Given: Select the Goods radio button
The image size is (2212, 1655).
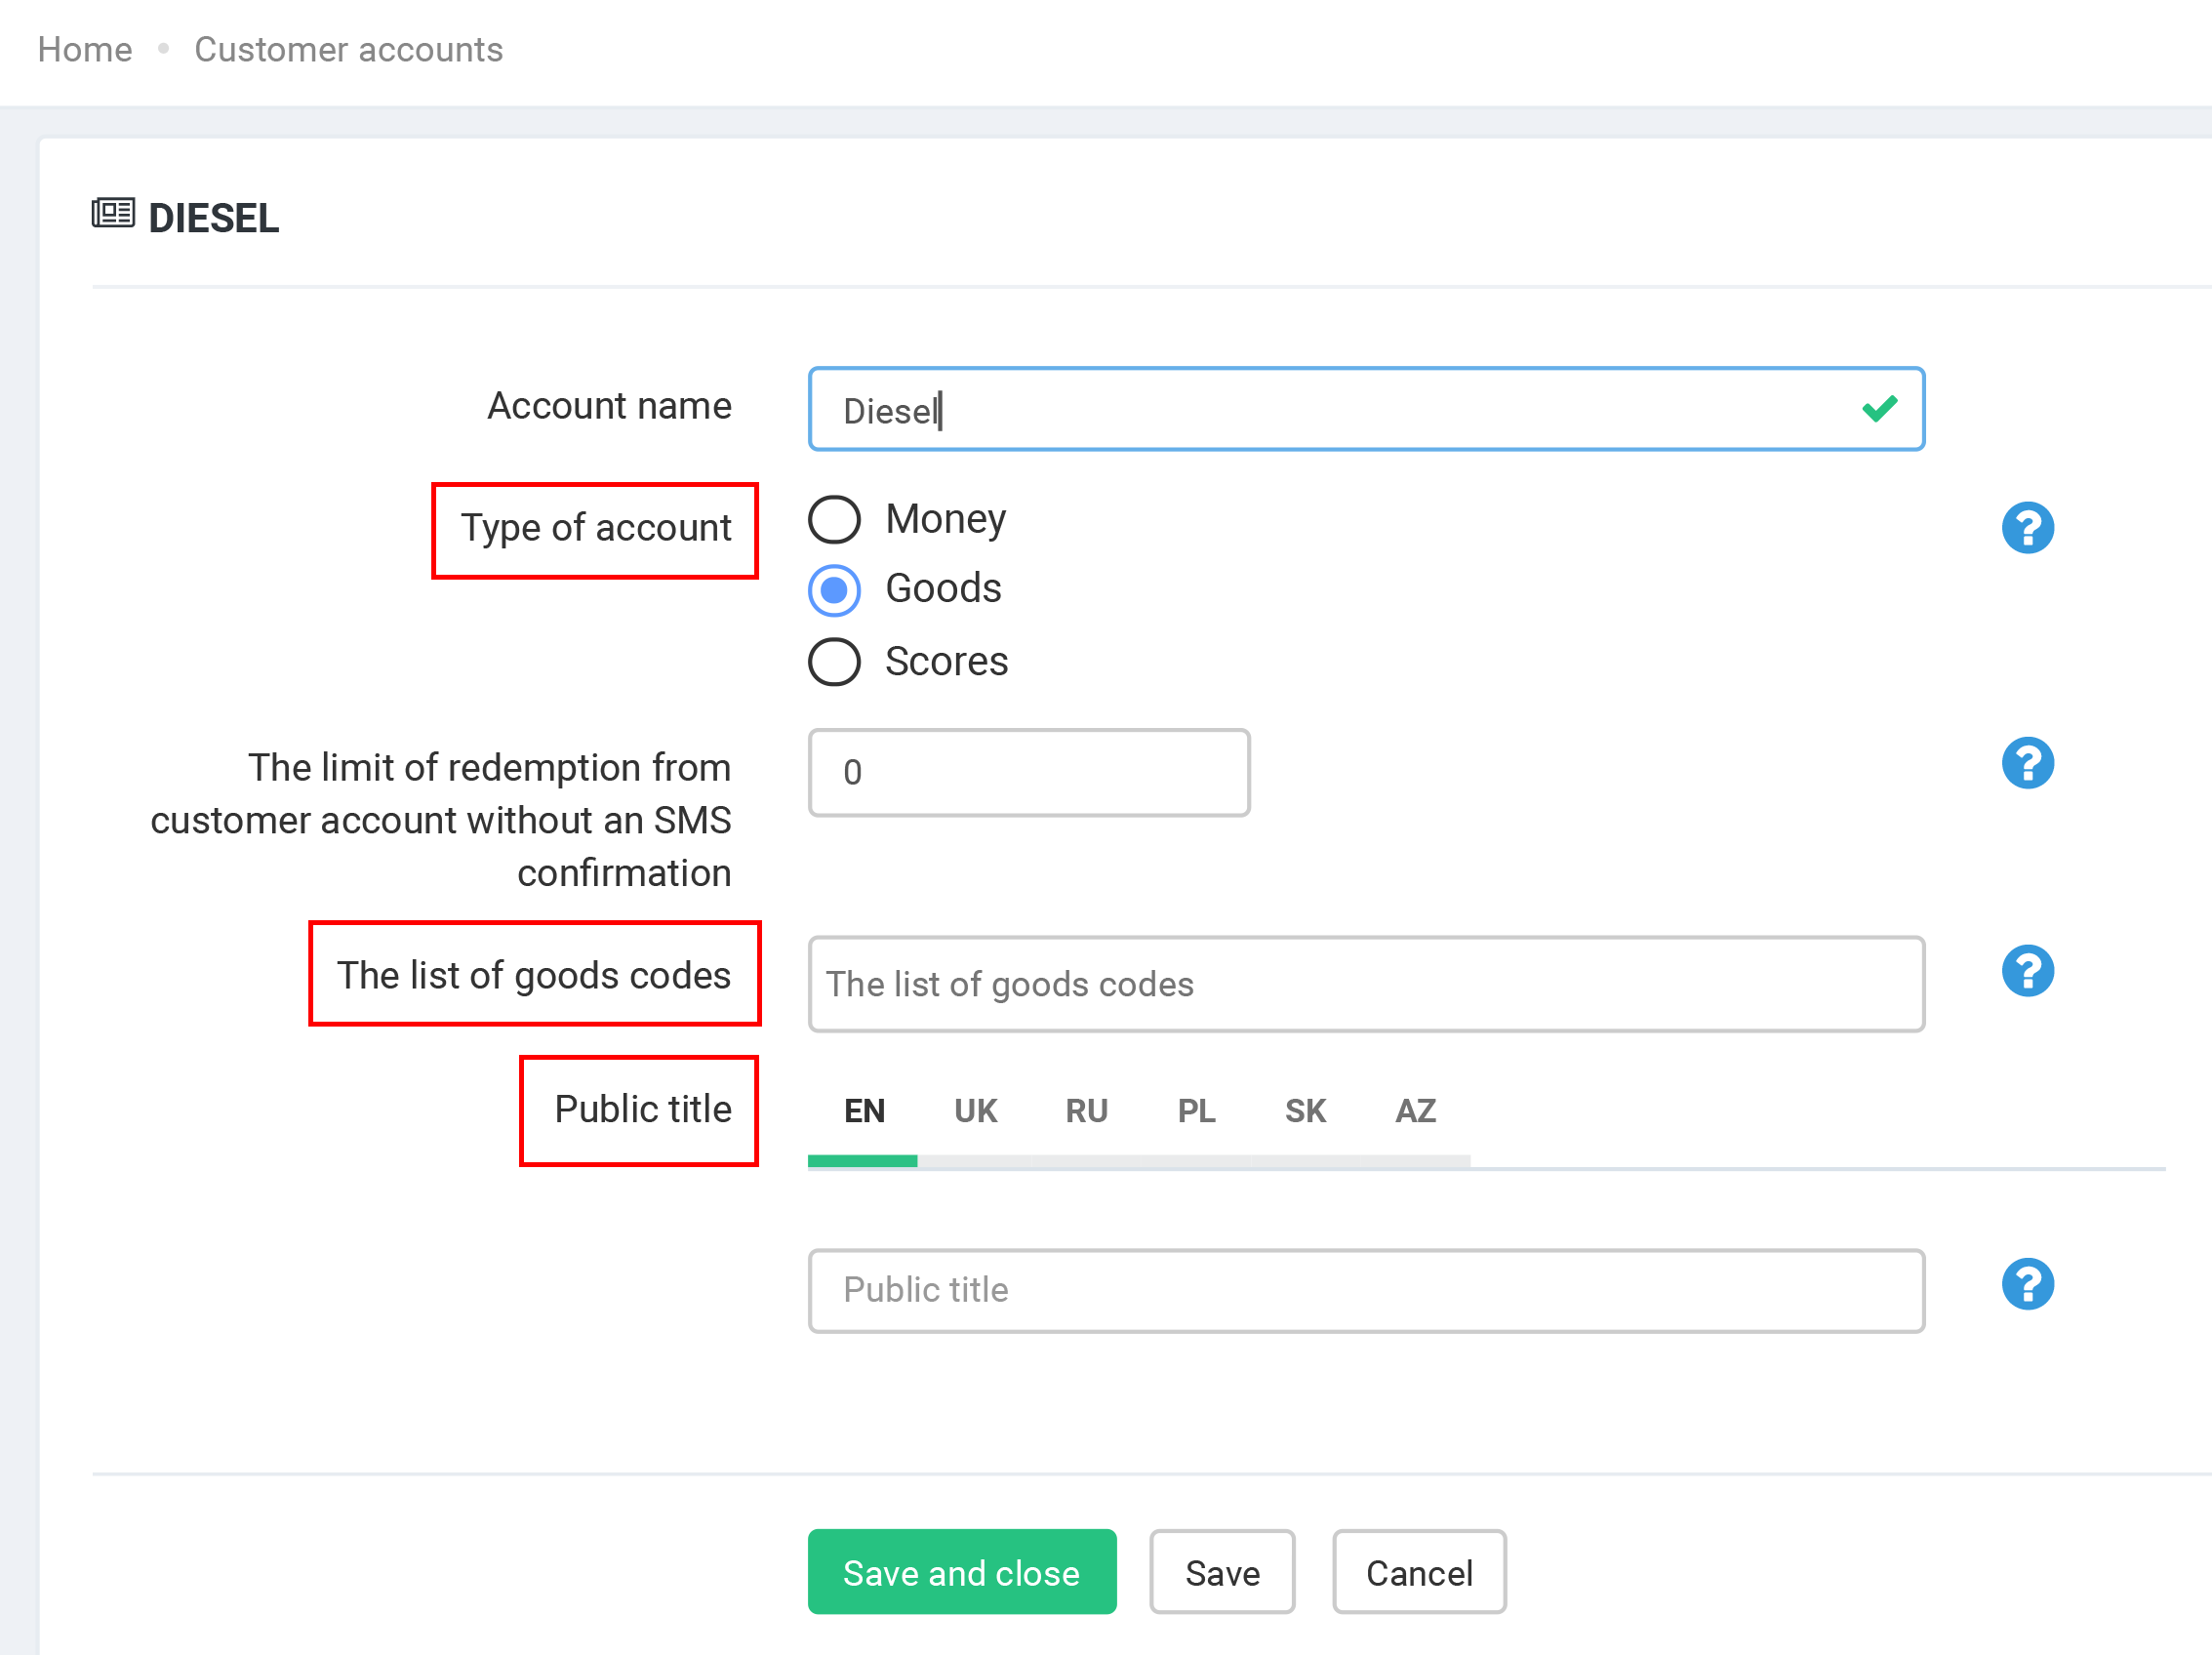Looking at the screenshot, I should pyautogui.click(x=834, y=590).
